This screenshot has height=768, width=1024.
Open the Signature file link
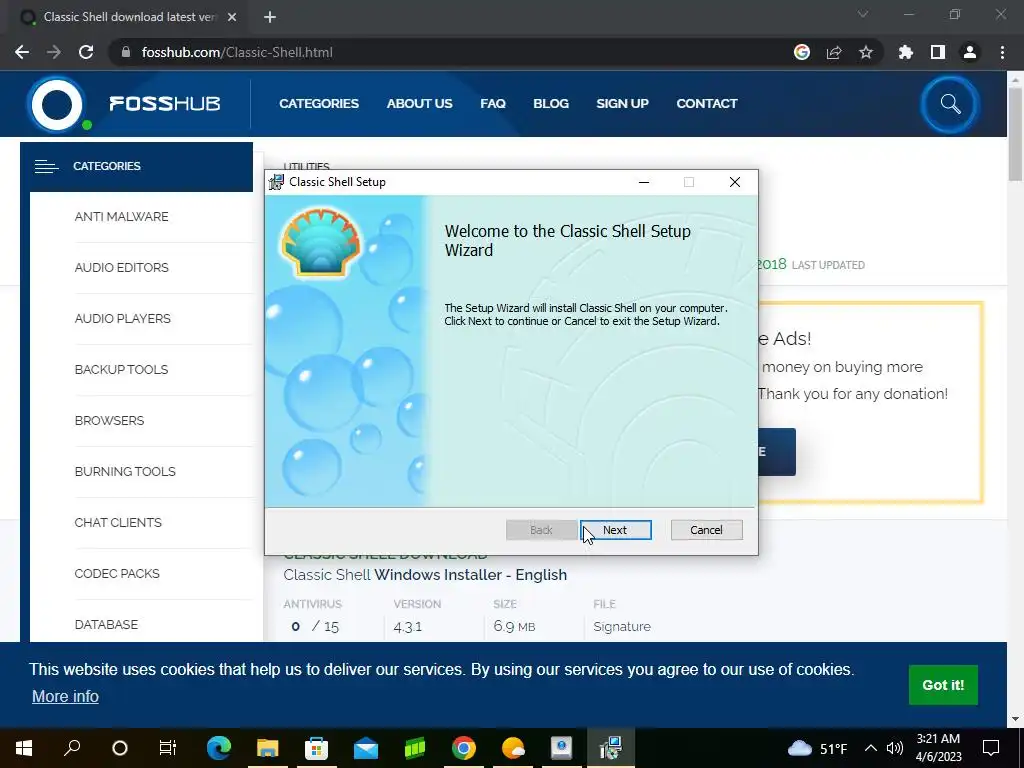(622, 626)
